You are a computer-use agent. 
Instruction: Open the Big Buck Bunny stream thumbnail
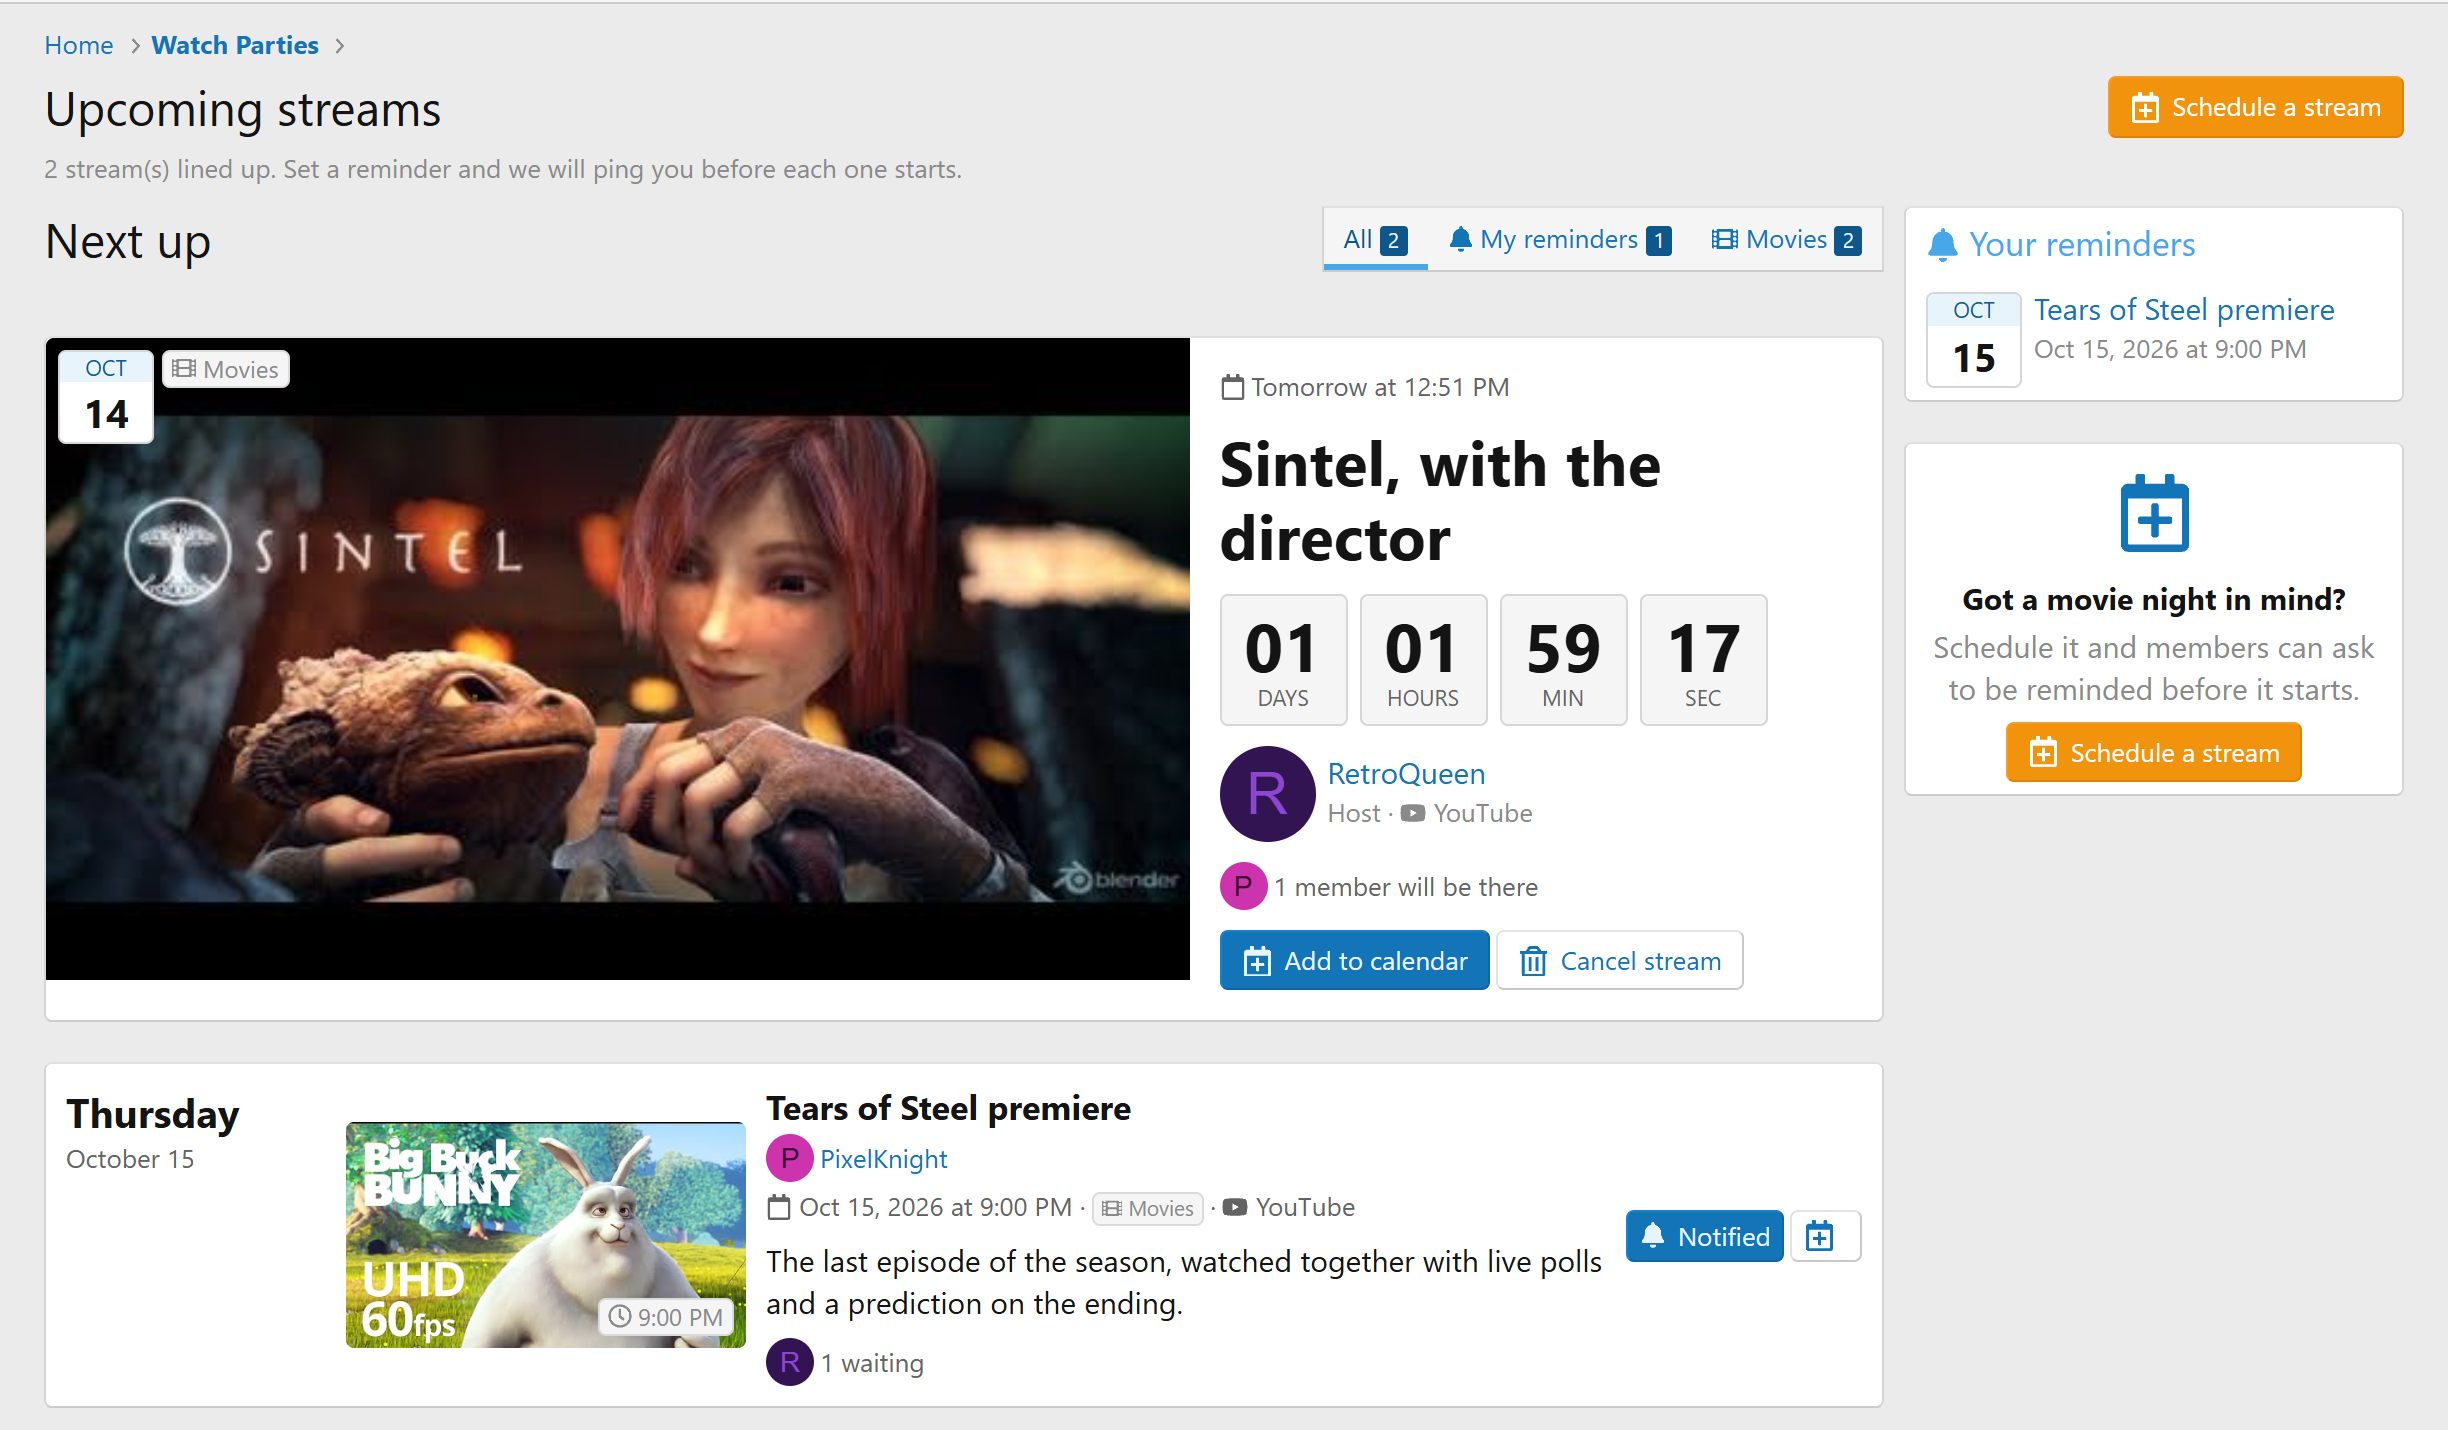click(546, 1235)
